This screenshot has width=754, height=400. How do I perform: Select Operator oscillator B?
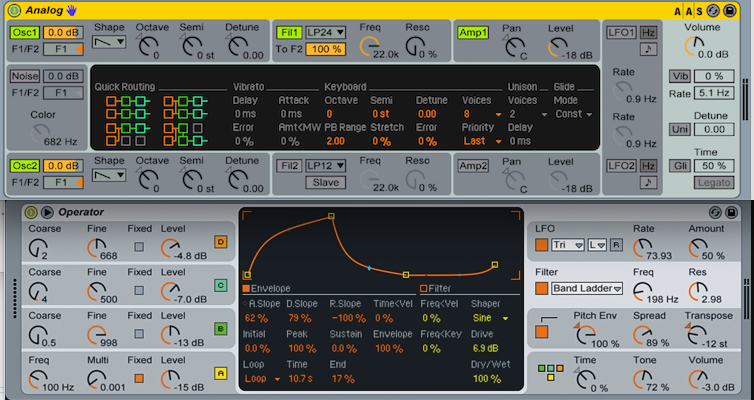pyautogui.click(x=221, y=329)
